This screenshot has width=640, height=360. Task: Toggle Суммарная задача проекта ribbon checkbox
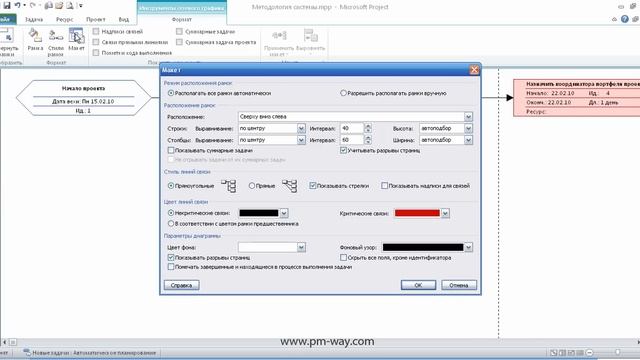(x=179, y=42)
